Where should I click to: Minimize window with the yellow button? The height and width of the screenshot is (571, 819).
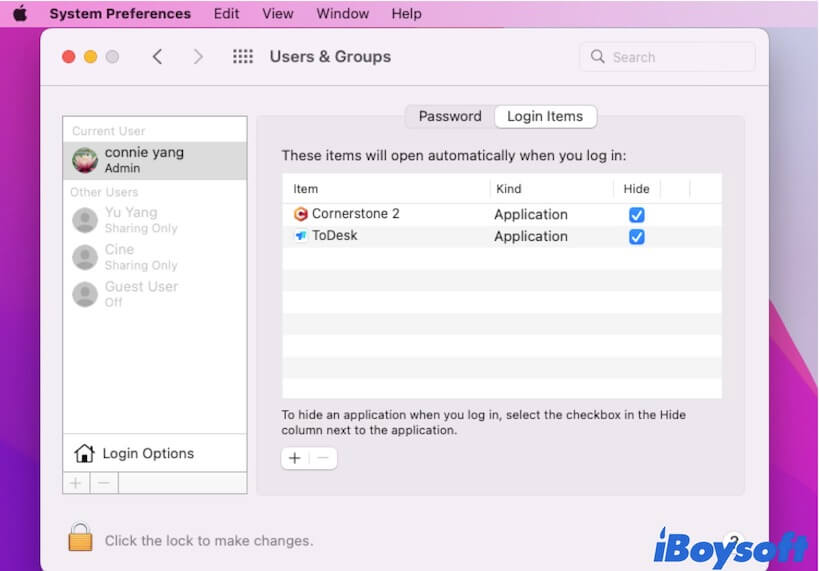(x=90, y=56)
